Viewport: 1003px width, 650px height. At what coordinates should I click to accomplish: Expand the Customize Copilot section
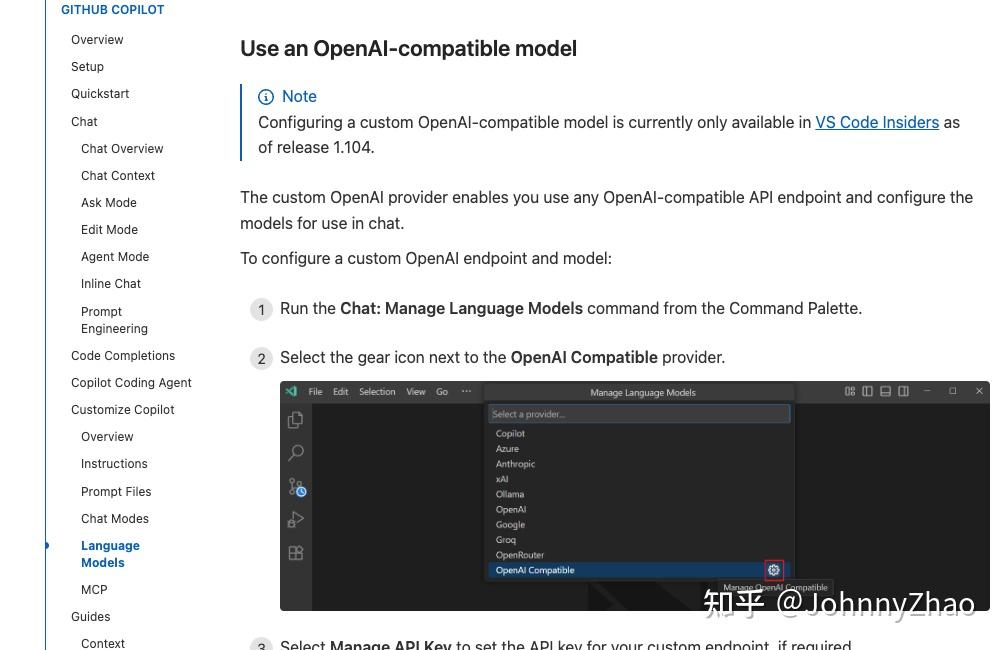click(x=123, y=409)
